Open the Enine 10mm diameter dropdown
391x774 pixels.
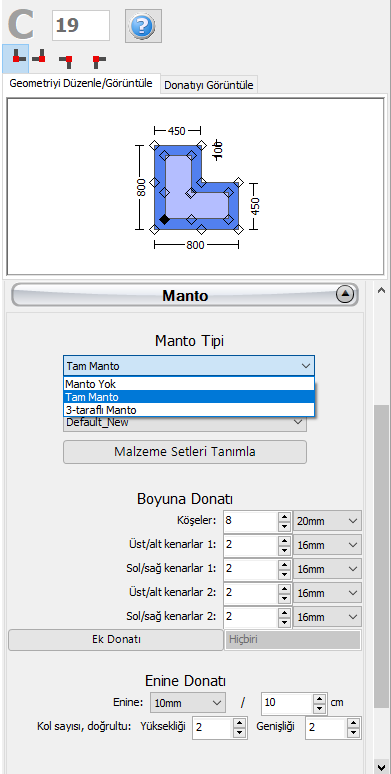(187, 702)
